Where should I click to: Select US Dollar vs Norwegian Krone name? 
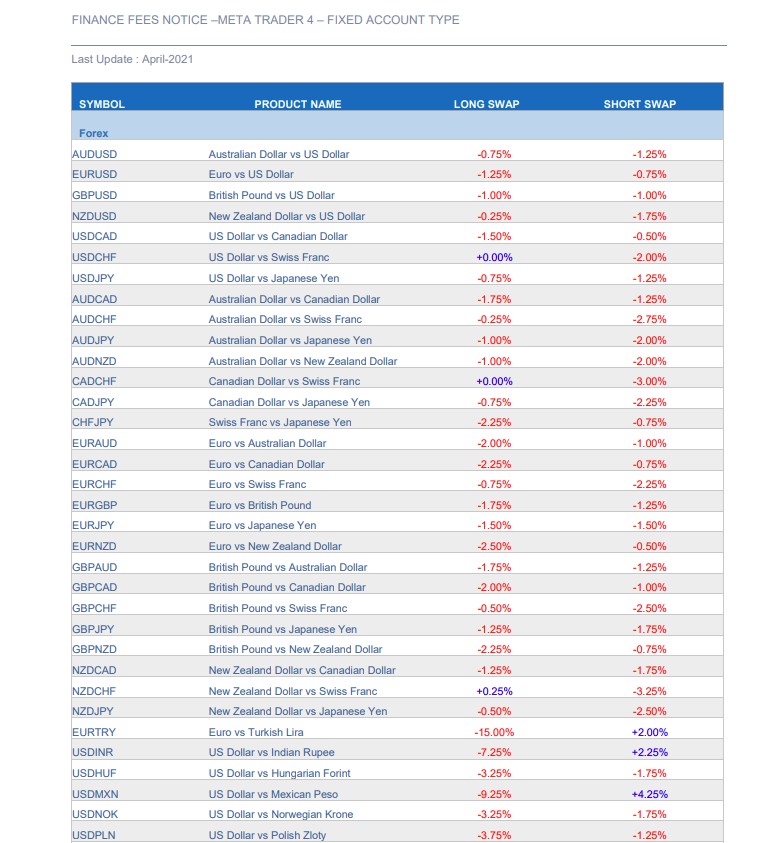pos(281,814)
